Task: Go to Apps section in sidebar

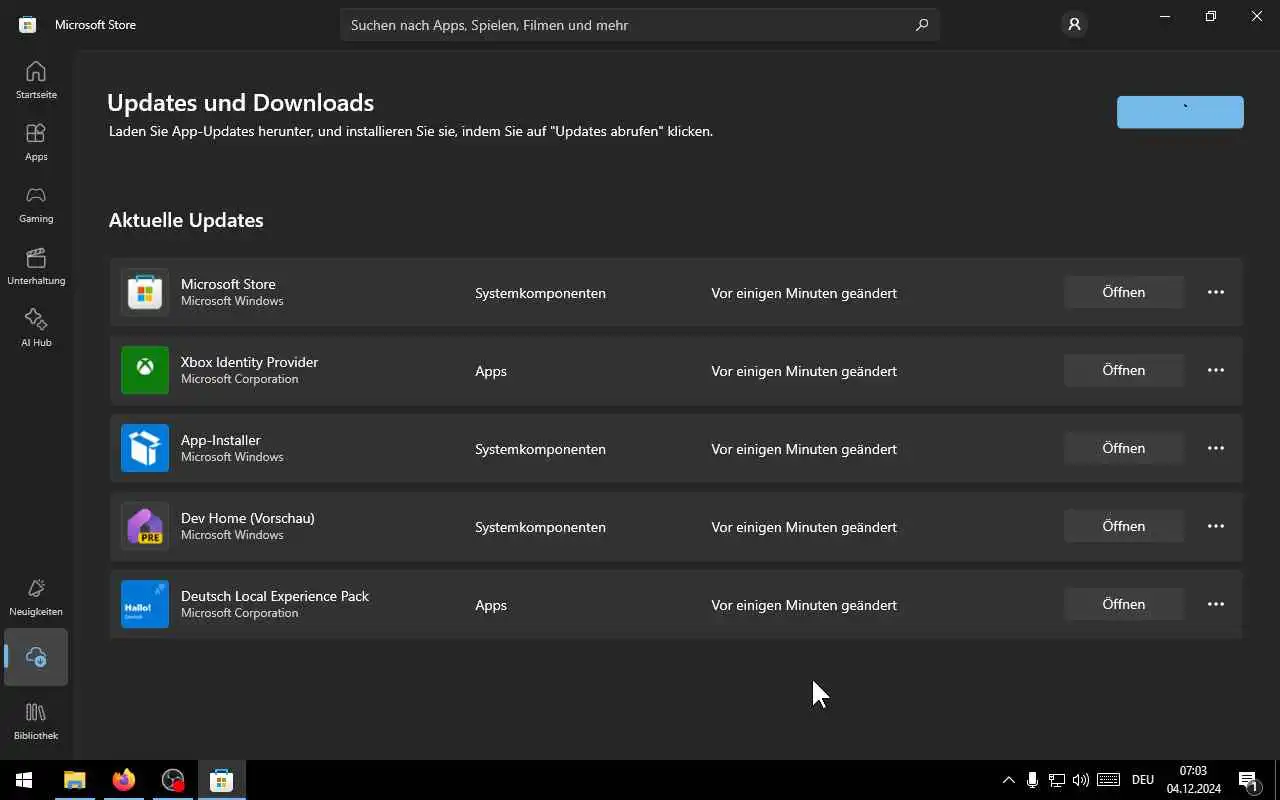Action: click(x=36, y=142)
